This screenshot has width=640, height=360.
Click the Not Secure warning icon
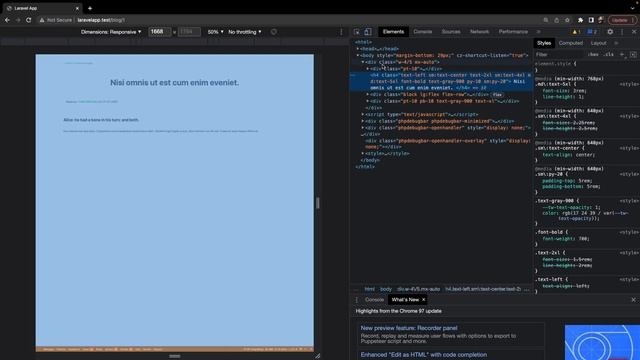click(42, 20)
